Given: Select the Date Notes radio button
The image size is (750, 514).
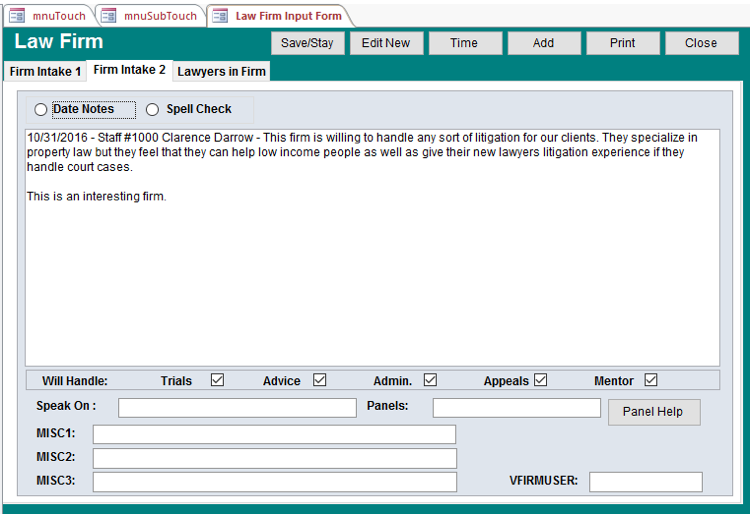Looking at the screenshot, I should click(x=41, y=110).
